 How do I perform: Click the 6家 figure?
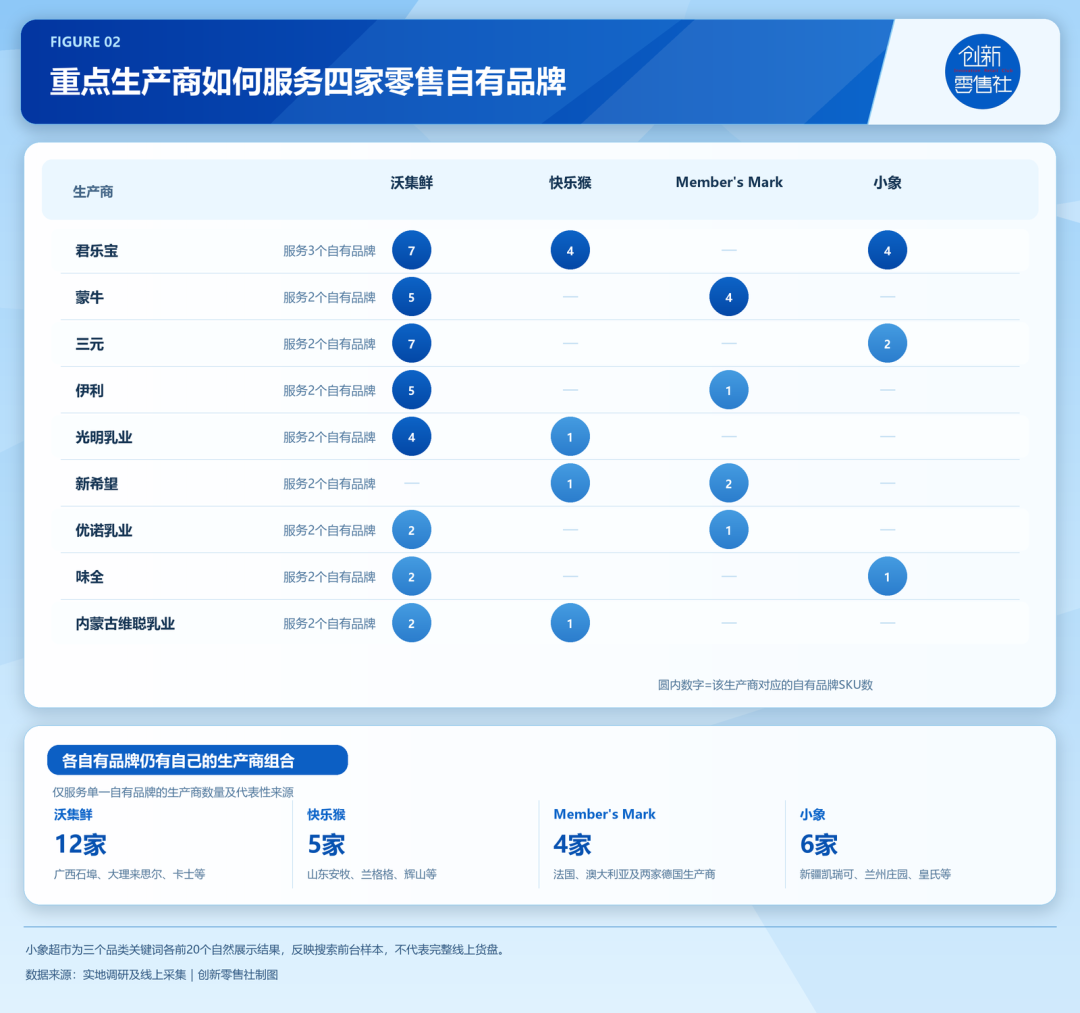[819, 844]
